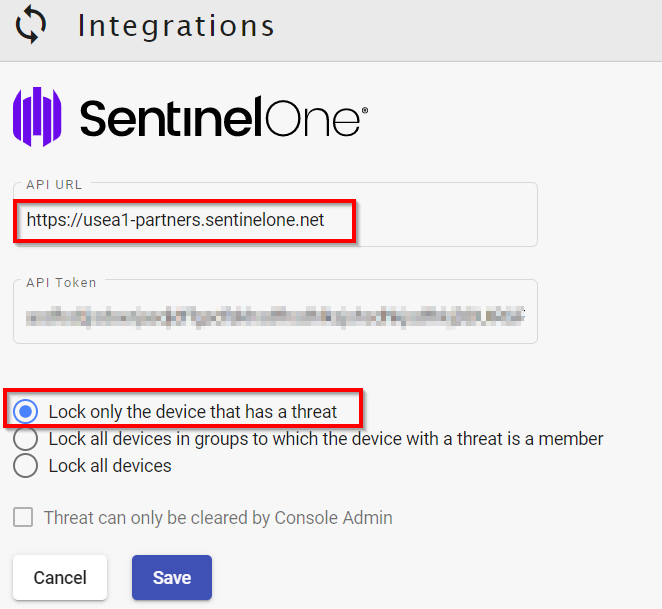The image size is (662, 609).
Task: Click the API Token field label
Action: 62,282
